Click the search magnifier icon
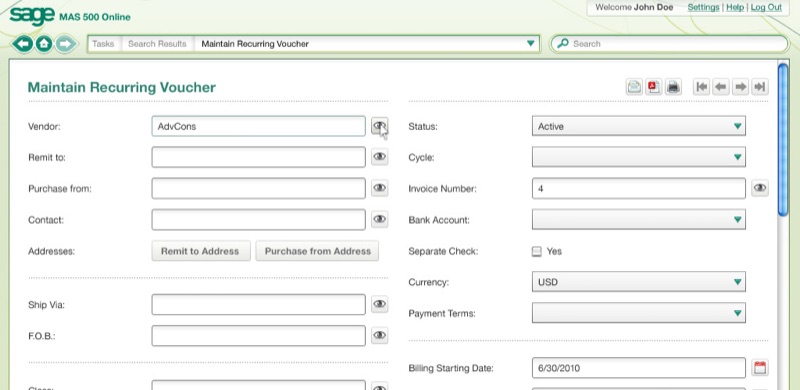The image size is (800, 390). coord(563,43)
